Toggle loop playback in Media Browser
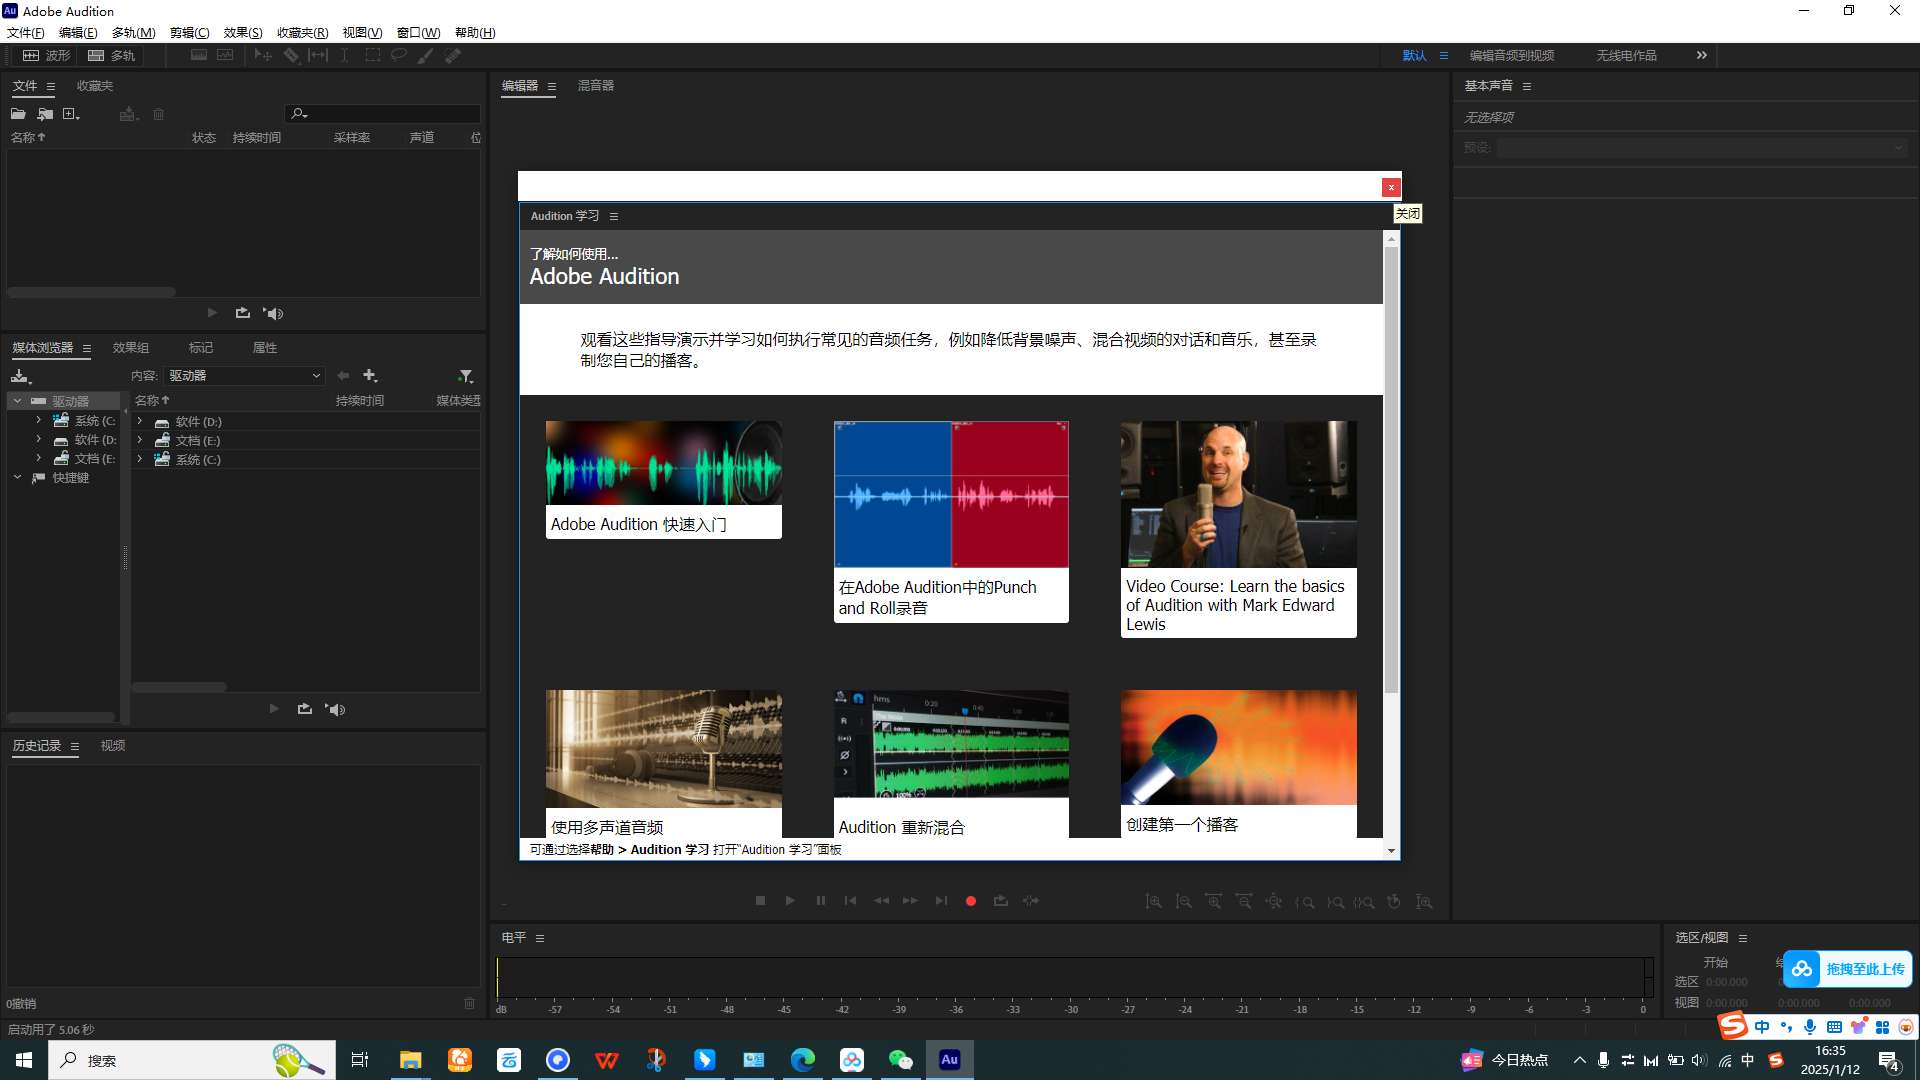1920x1080 pixels. (304, 709)
